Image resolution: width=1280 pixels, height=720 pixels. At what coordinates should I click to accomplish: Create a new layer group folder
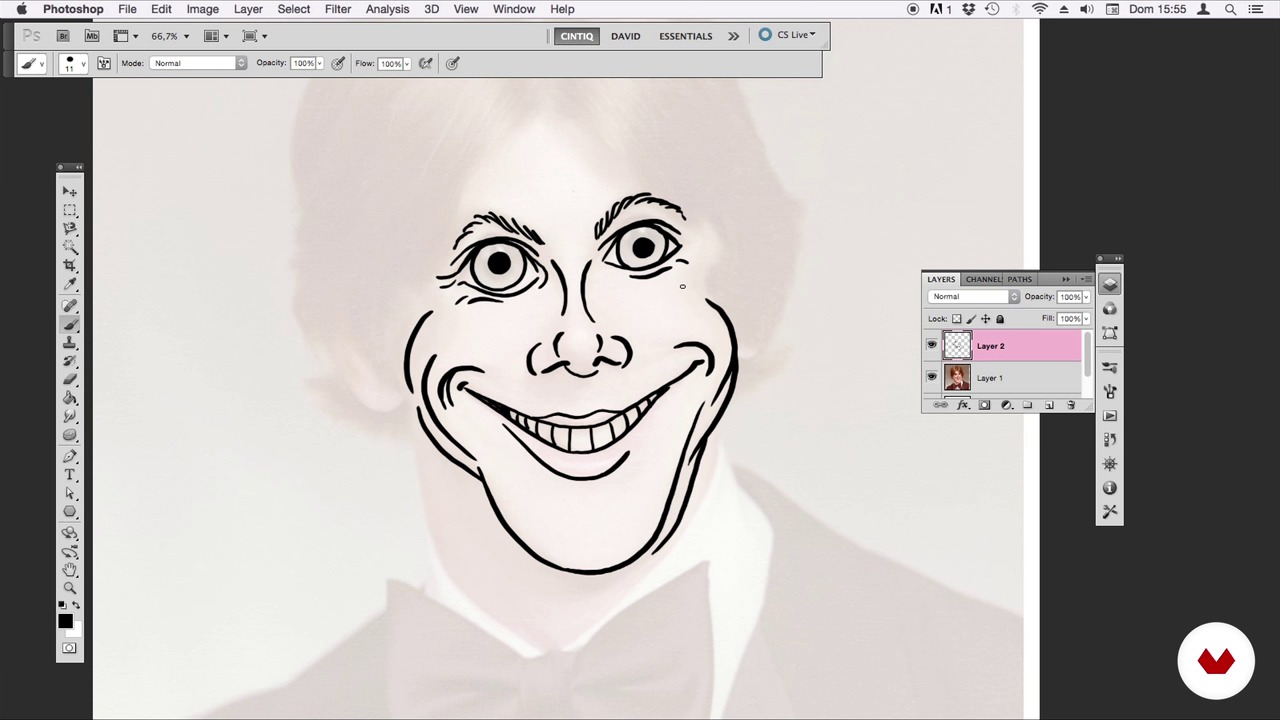pyautogui.click(x=1027, y=405)
